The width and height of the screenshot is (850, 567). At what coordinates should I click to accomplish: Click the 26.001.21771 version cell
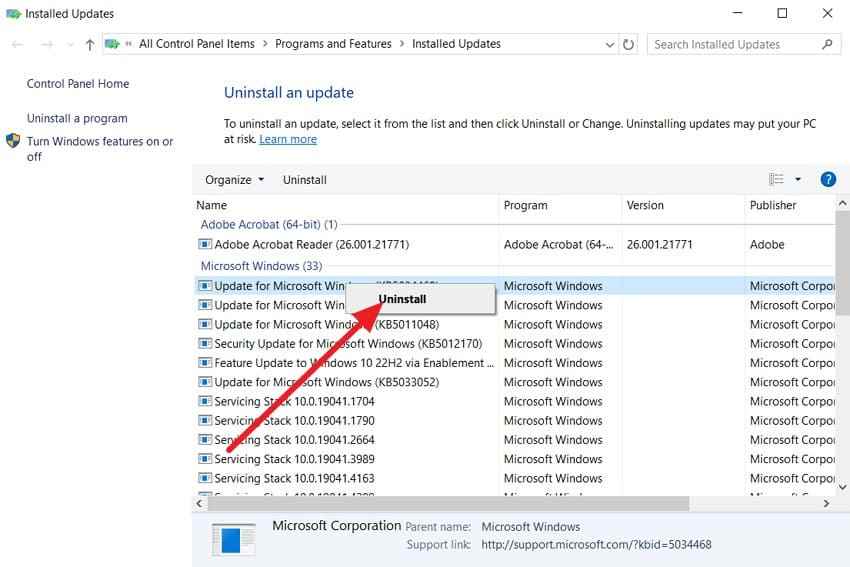(659, 244)
